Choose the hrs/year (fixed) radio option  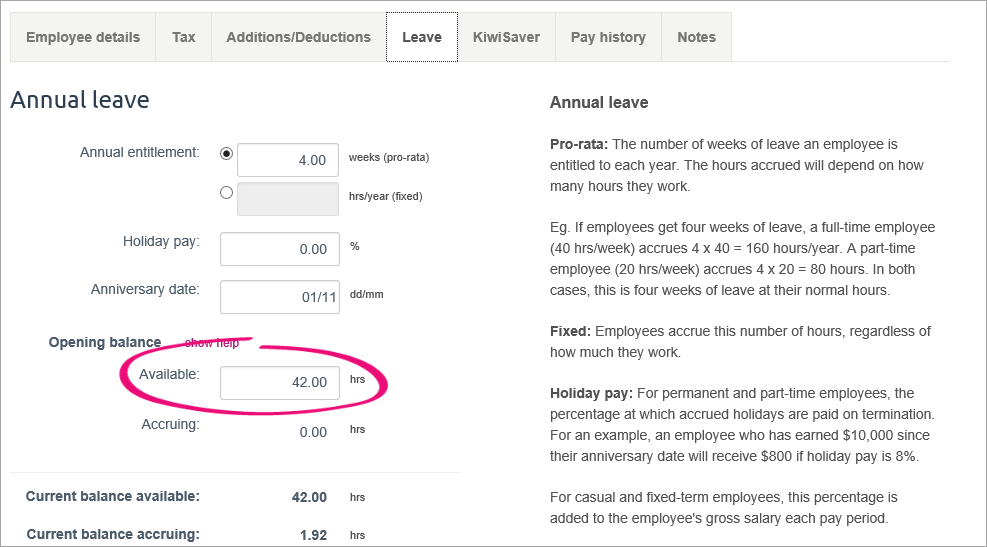(x=226, y=193)
